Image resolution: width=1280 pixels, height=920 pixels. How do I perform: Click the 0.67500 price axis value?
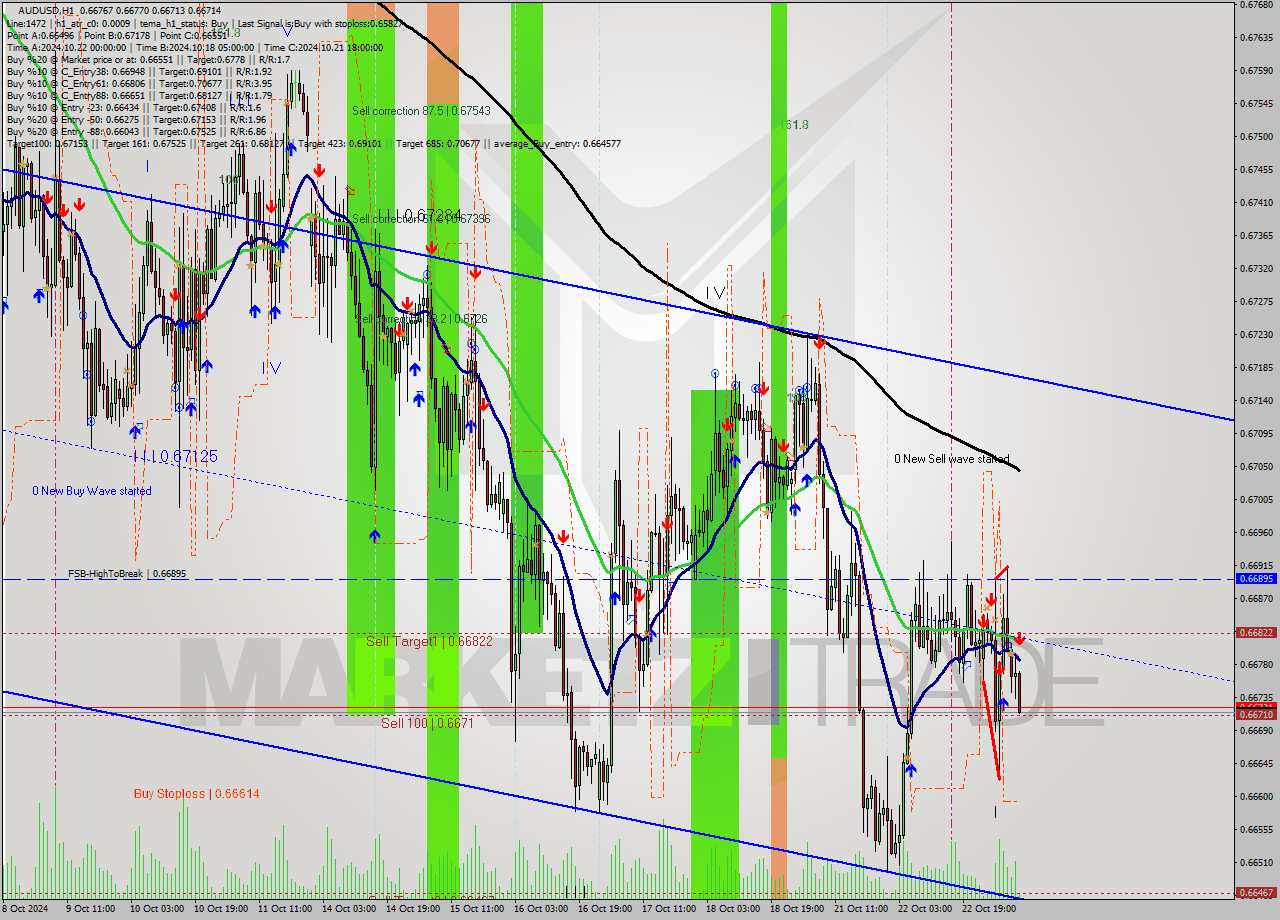point(1256,136)
